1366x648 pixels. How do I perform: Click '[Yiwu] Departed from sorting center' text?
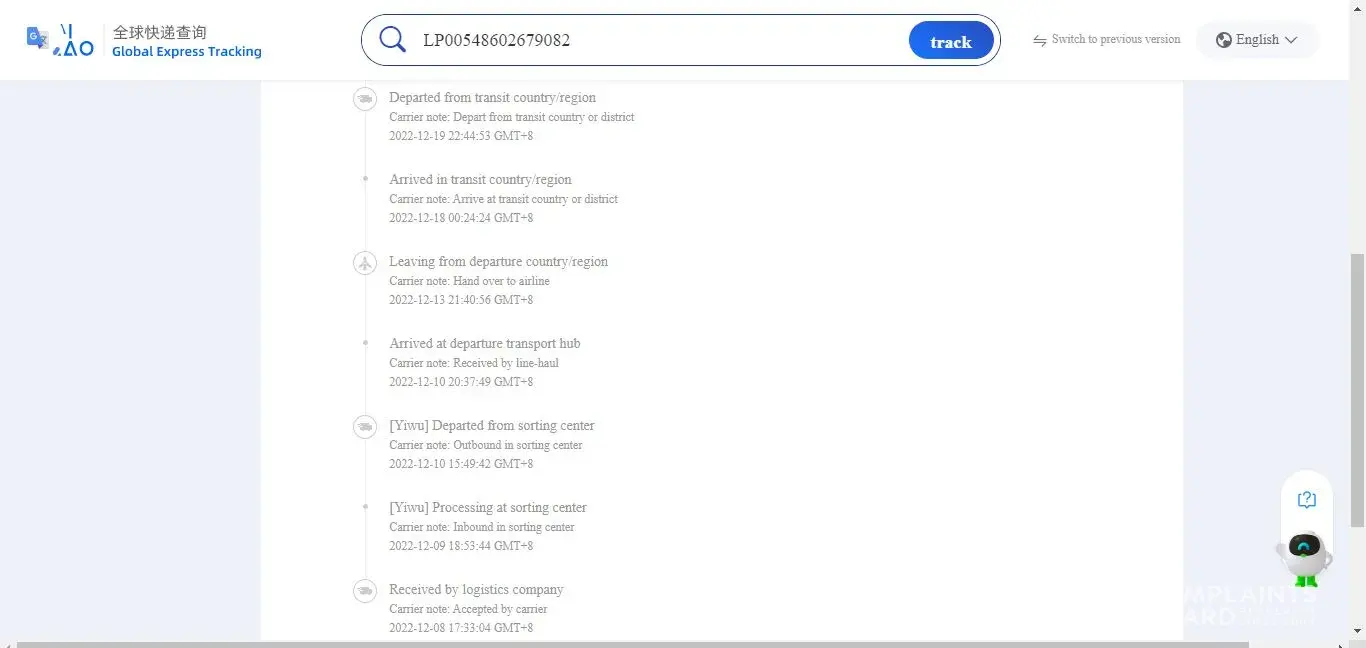tap(491, 426)
